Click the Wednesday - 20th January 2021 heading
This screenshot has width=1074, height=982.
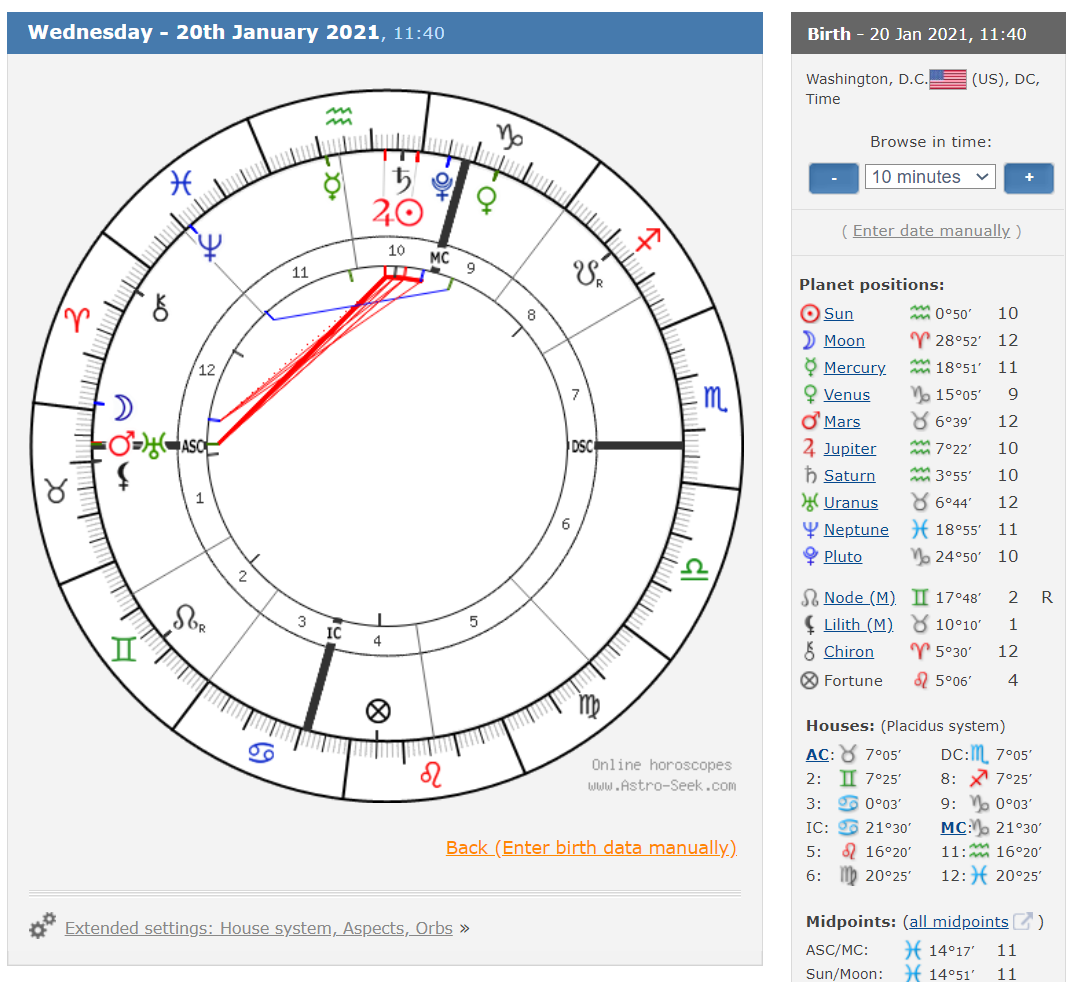(203, 32)
